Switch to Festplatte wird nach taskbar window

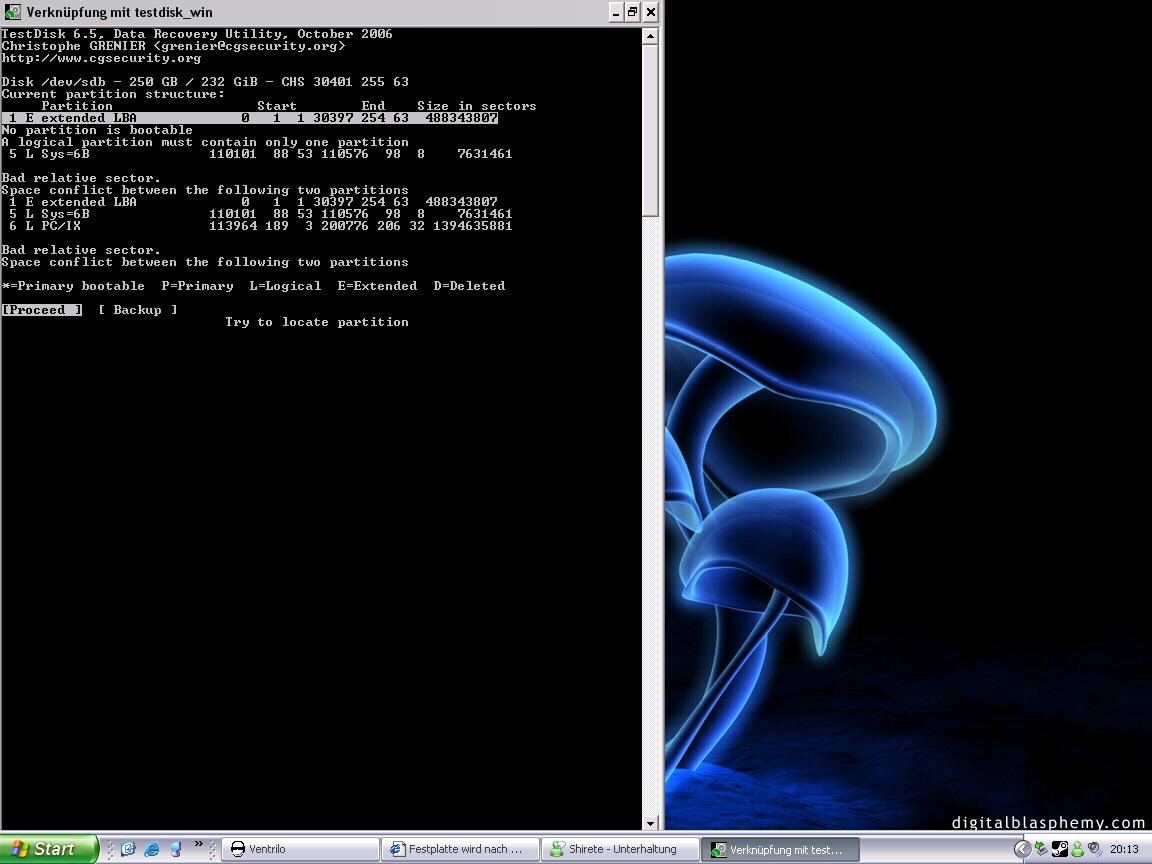(x=459, y=849)
